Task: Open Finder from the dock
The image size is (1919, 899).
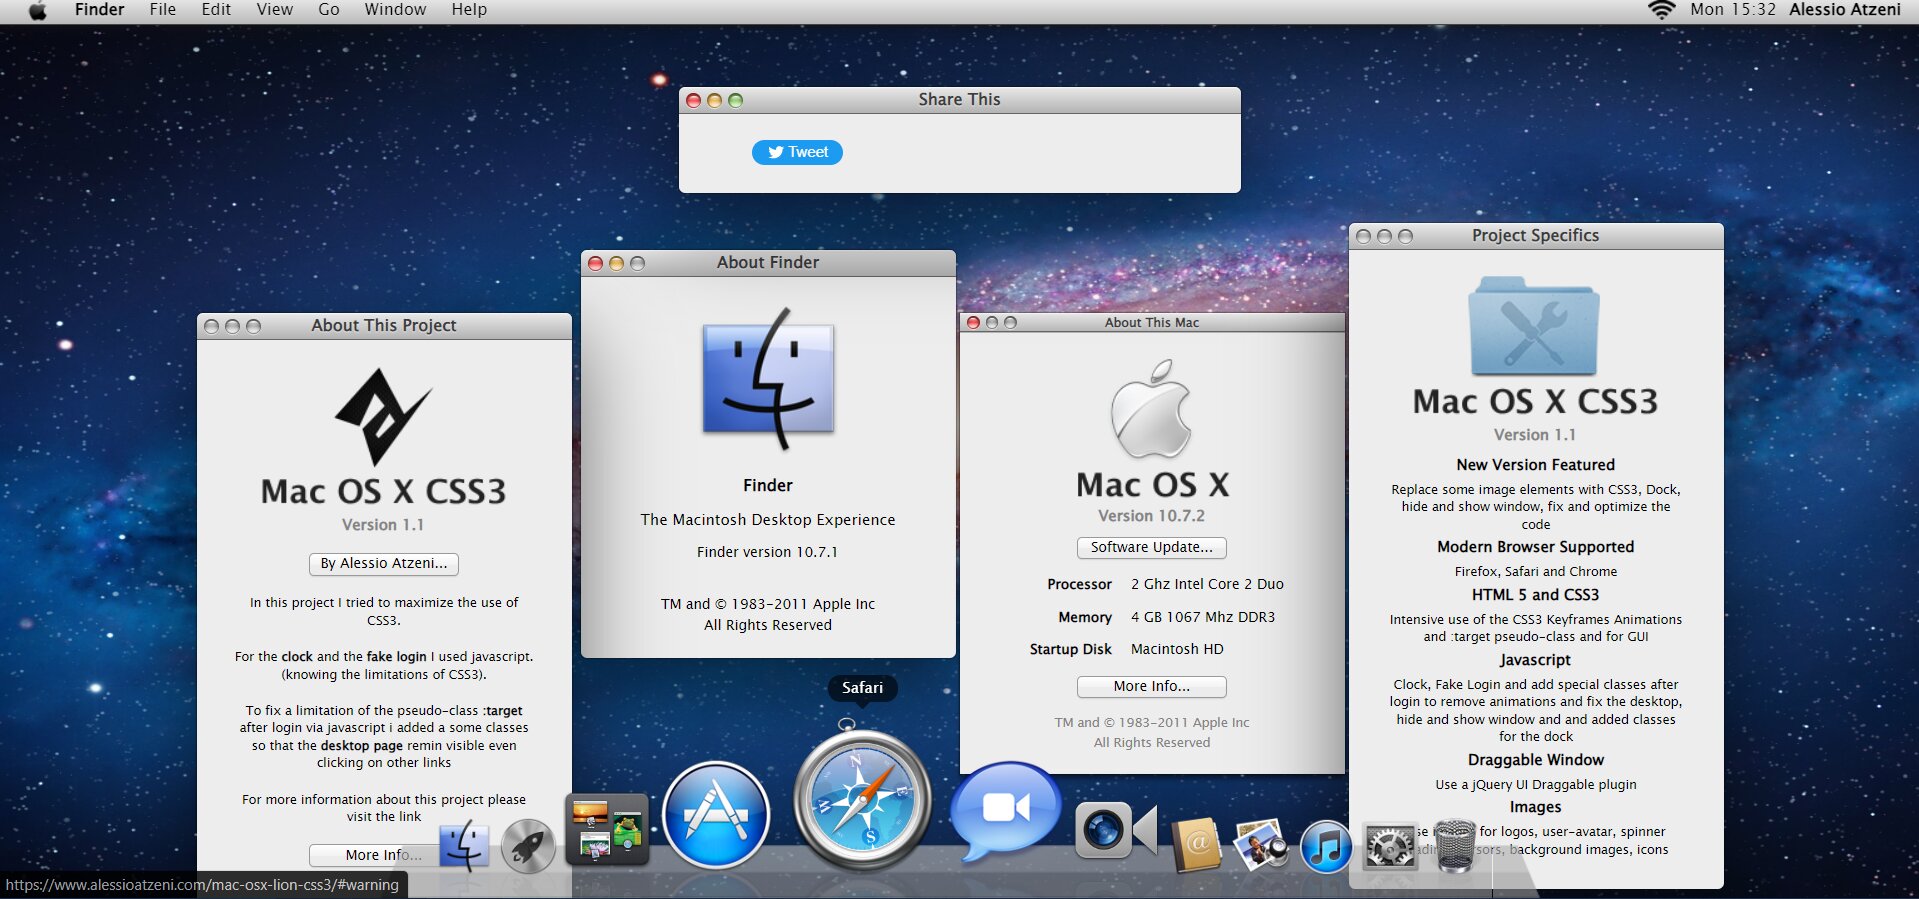Action: click(x=464, y=846)
